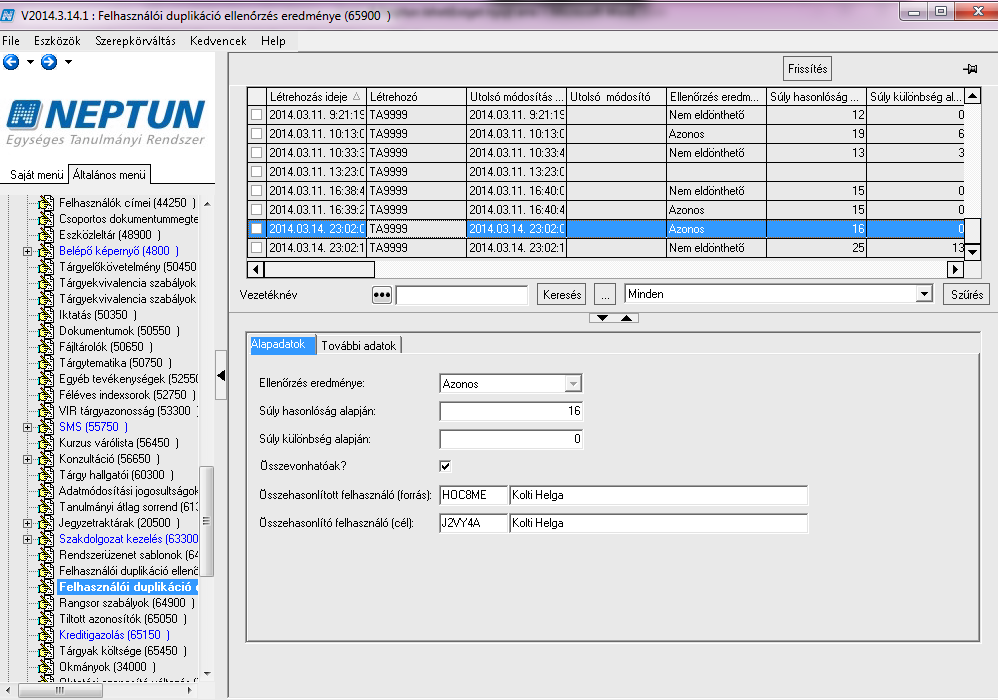Expand the Szakdolgozat kezelés tree node
The height and width of the screenshot is (700, 998).
click(27, 540)
